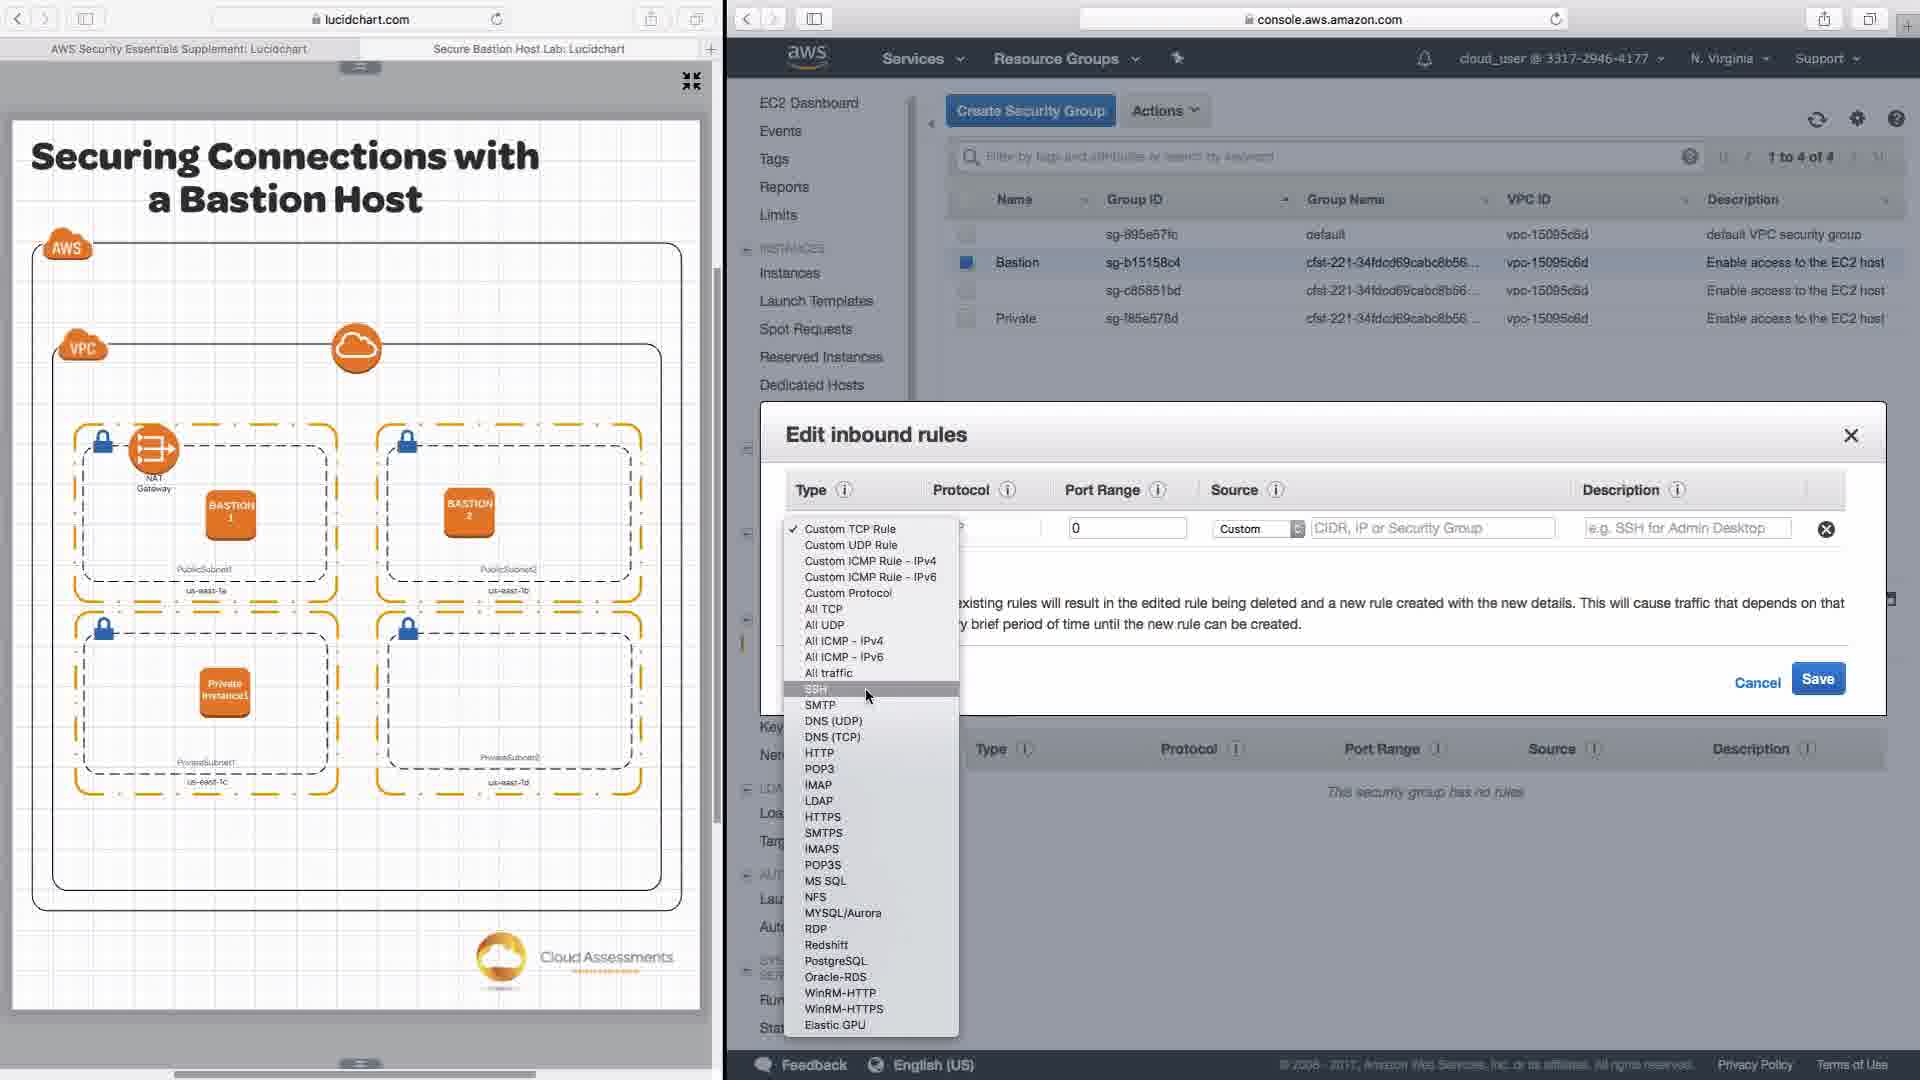
Task: Open the Services dropdown menu
Action: (922, 59)
